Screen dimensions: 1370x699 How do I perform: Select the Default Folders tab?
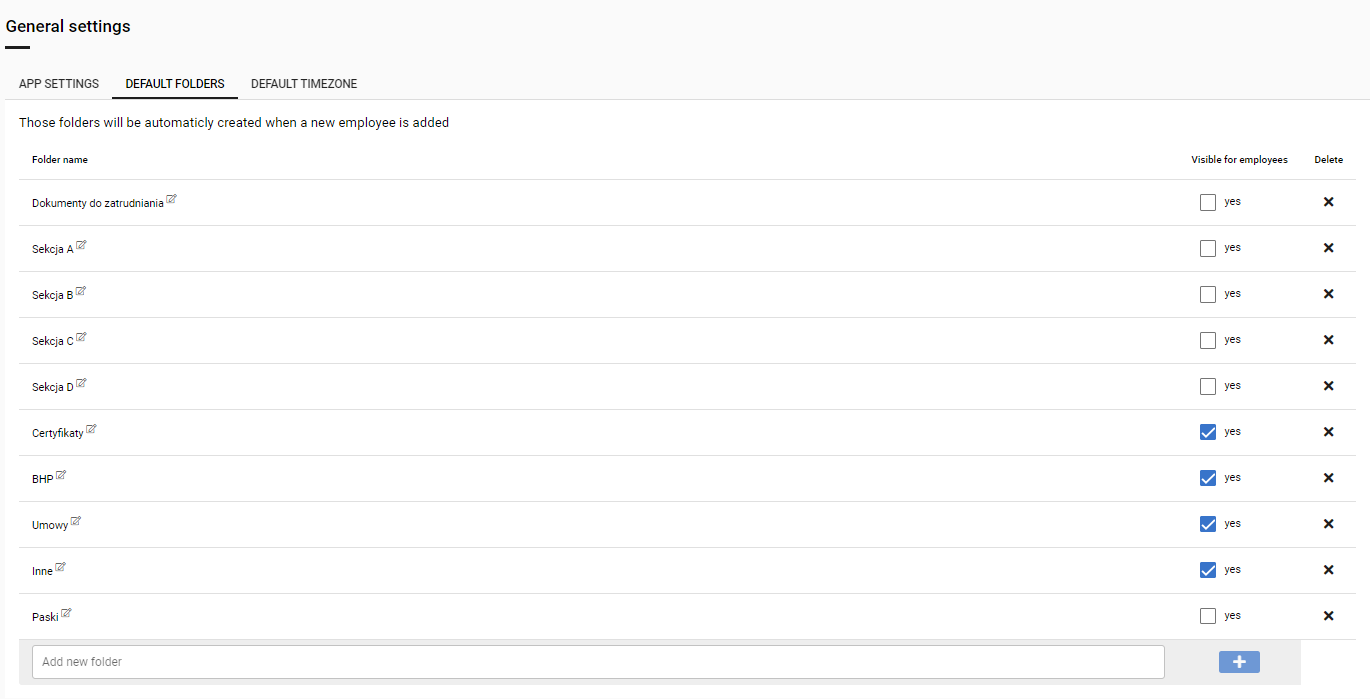(175, 84)
